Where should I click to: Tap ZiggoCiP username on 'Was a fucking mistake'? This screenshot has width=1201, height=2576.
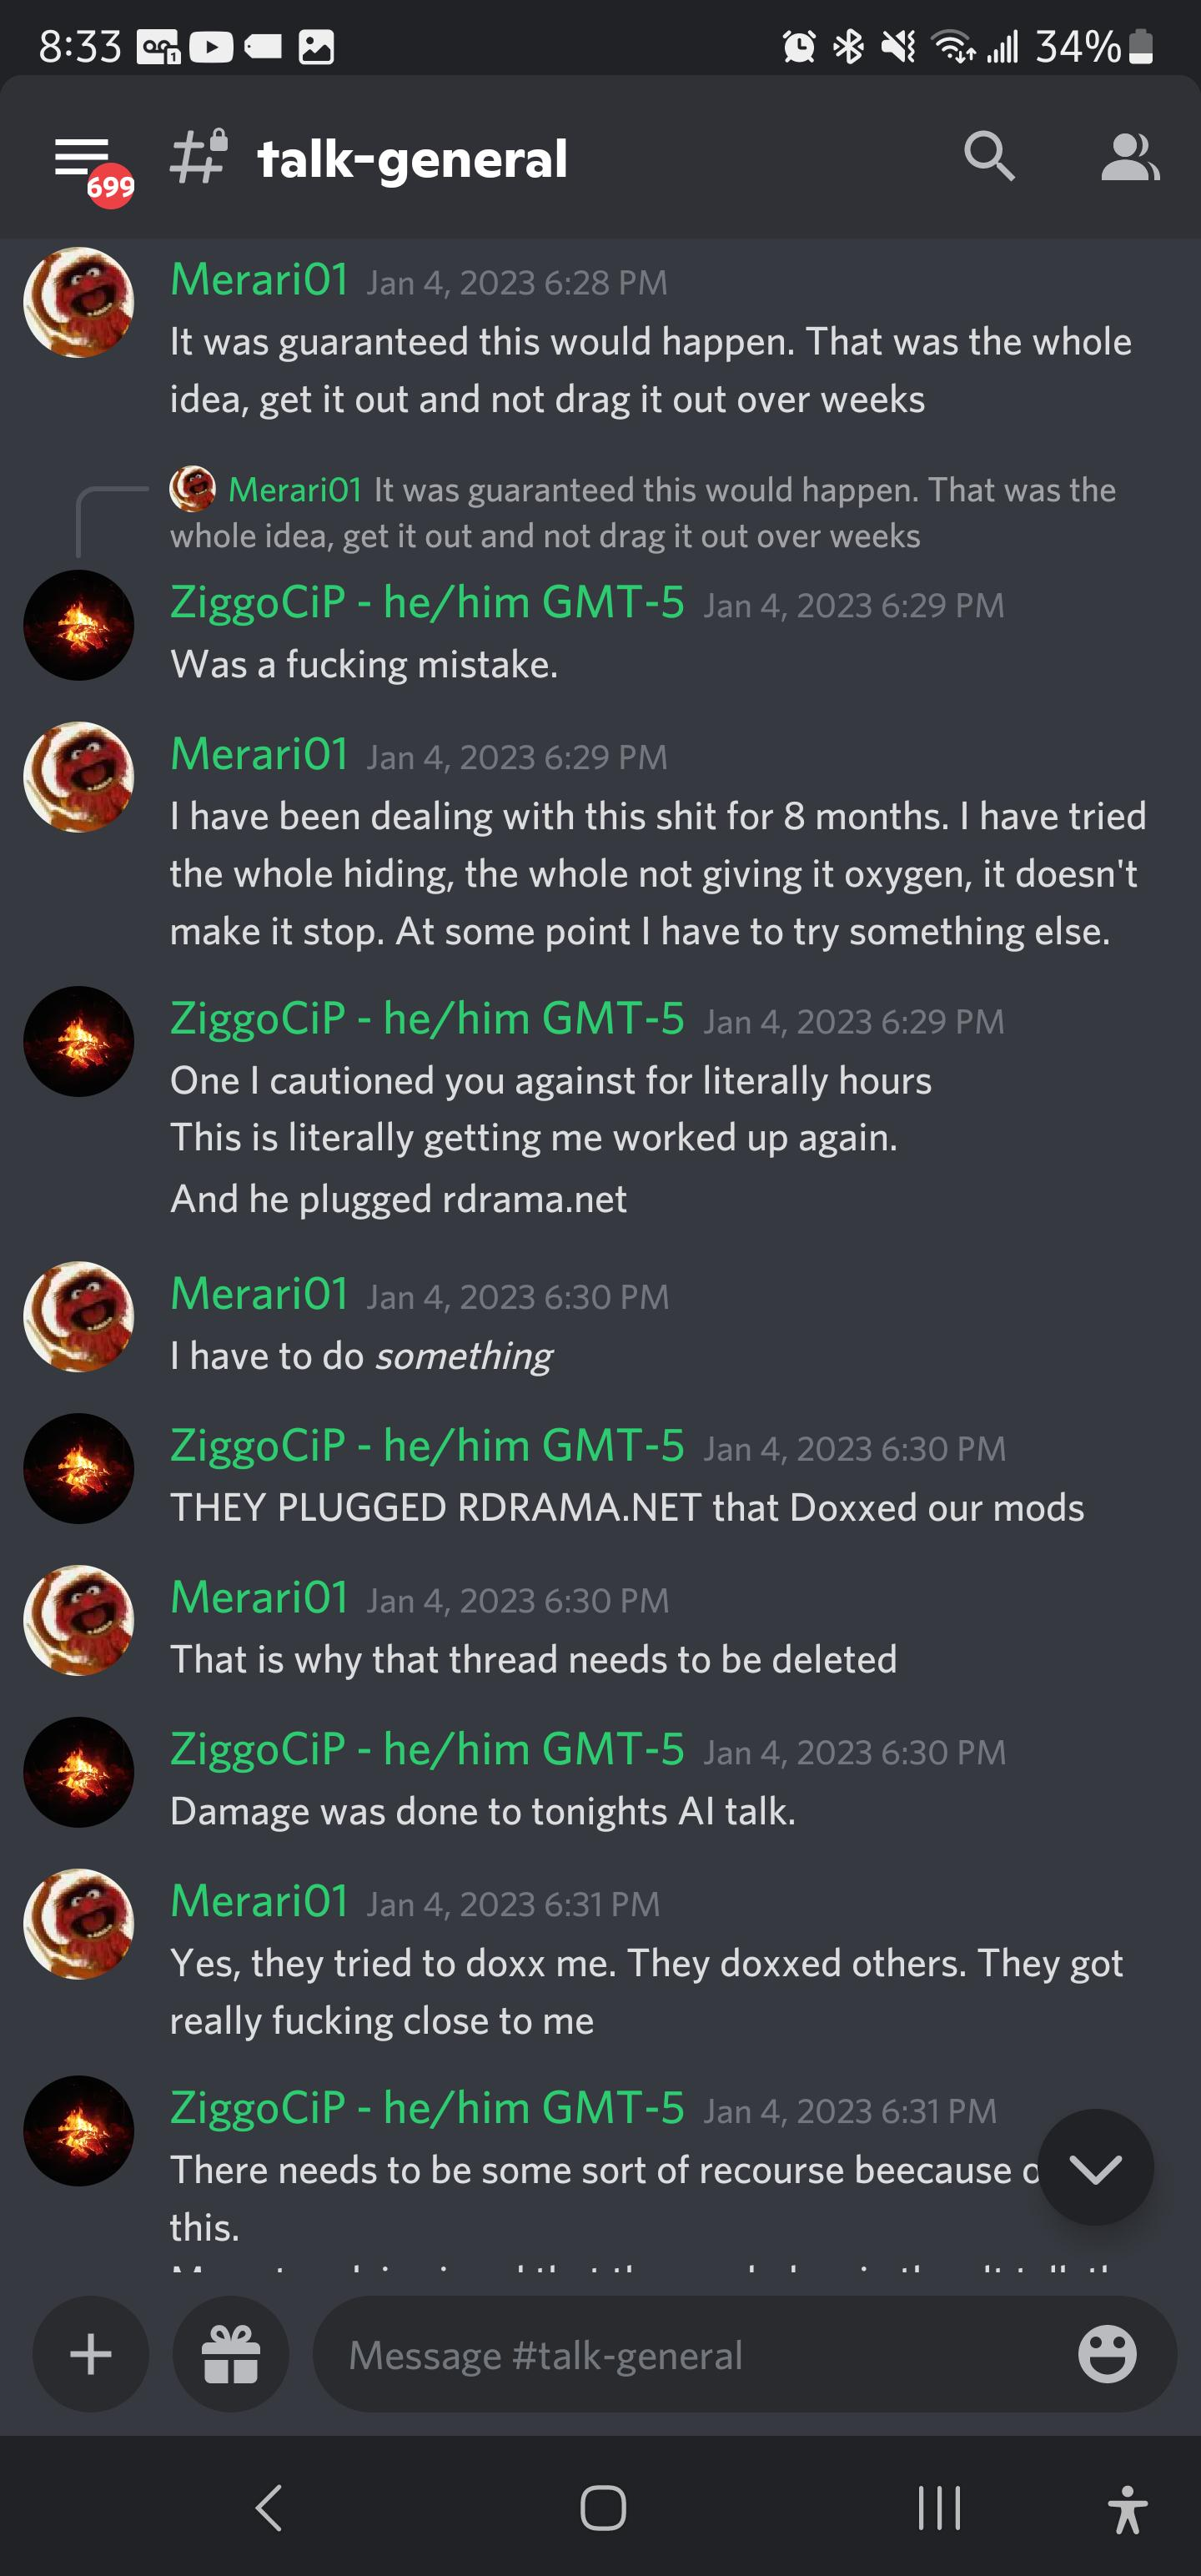(427, 602)
